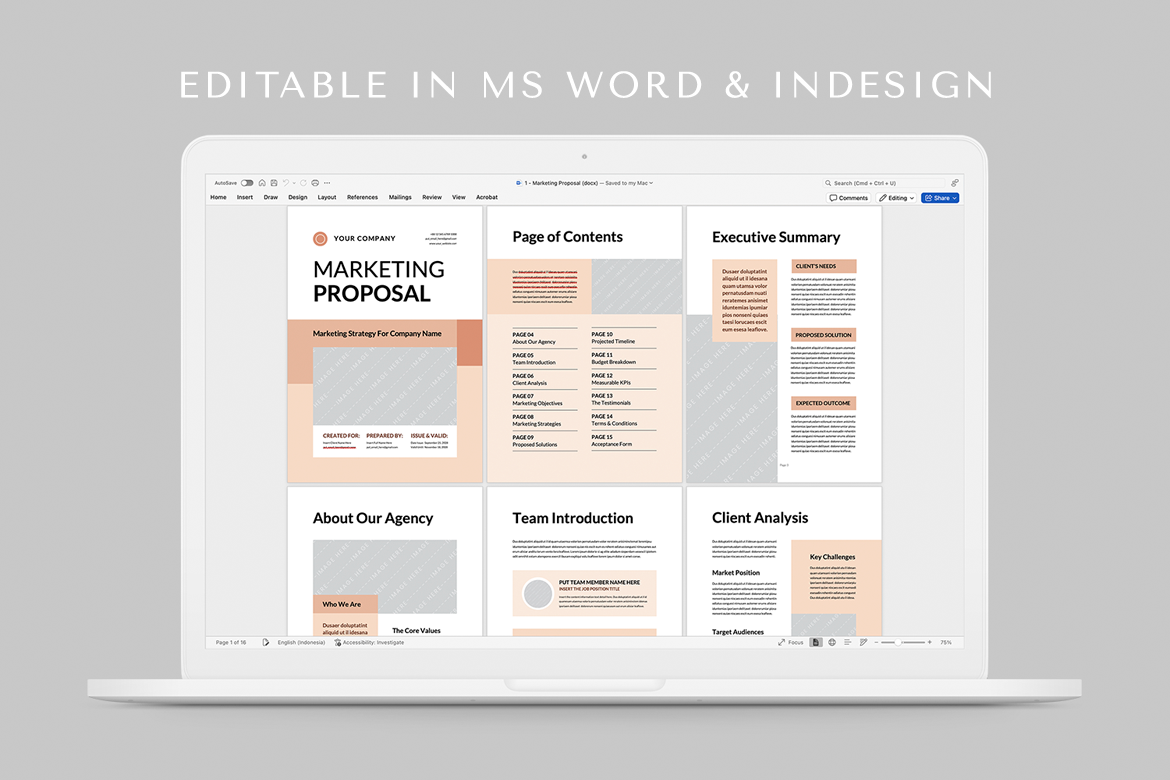Click the spelling check icon in status bar
This screenshot has height=780, width=1170.
click(266, 642)
